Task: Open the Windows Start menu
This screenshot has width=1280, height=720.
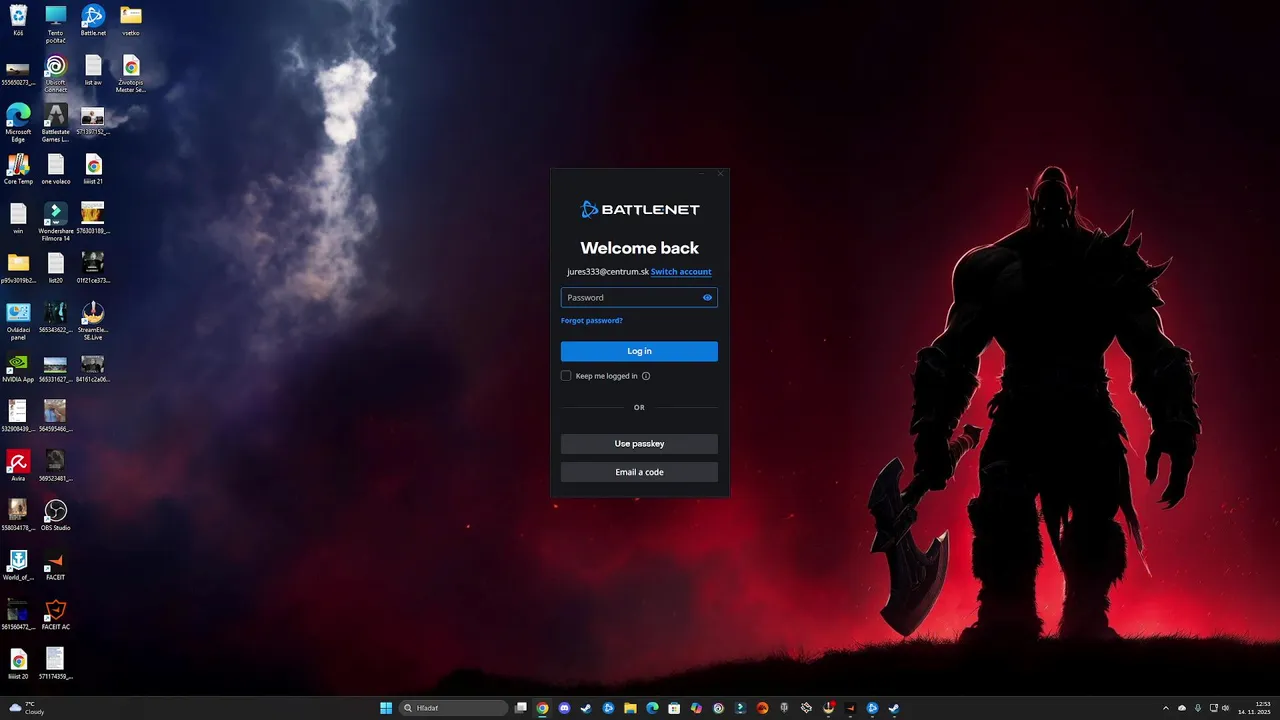Action: [386, 708]
